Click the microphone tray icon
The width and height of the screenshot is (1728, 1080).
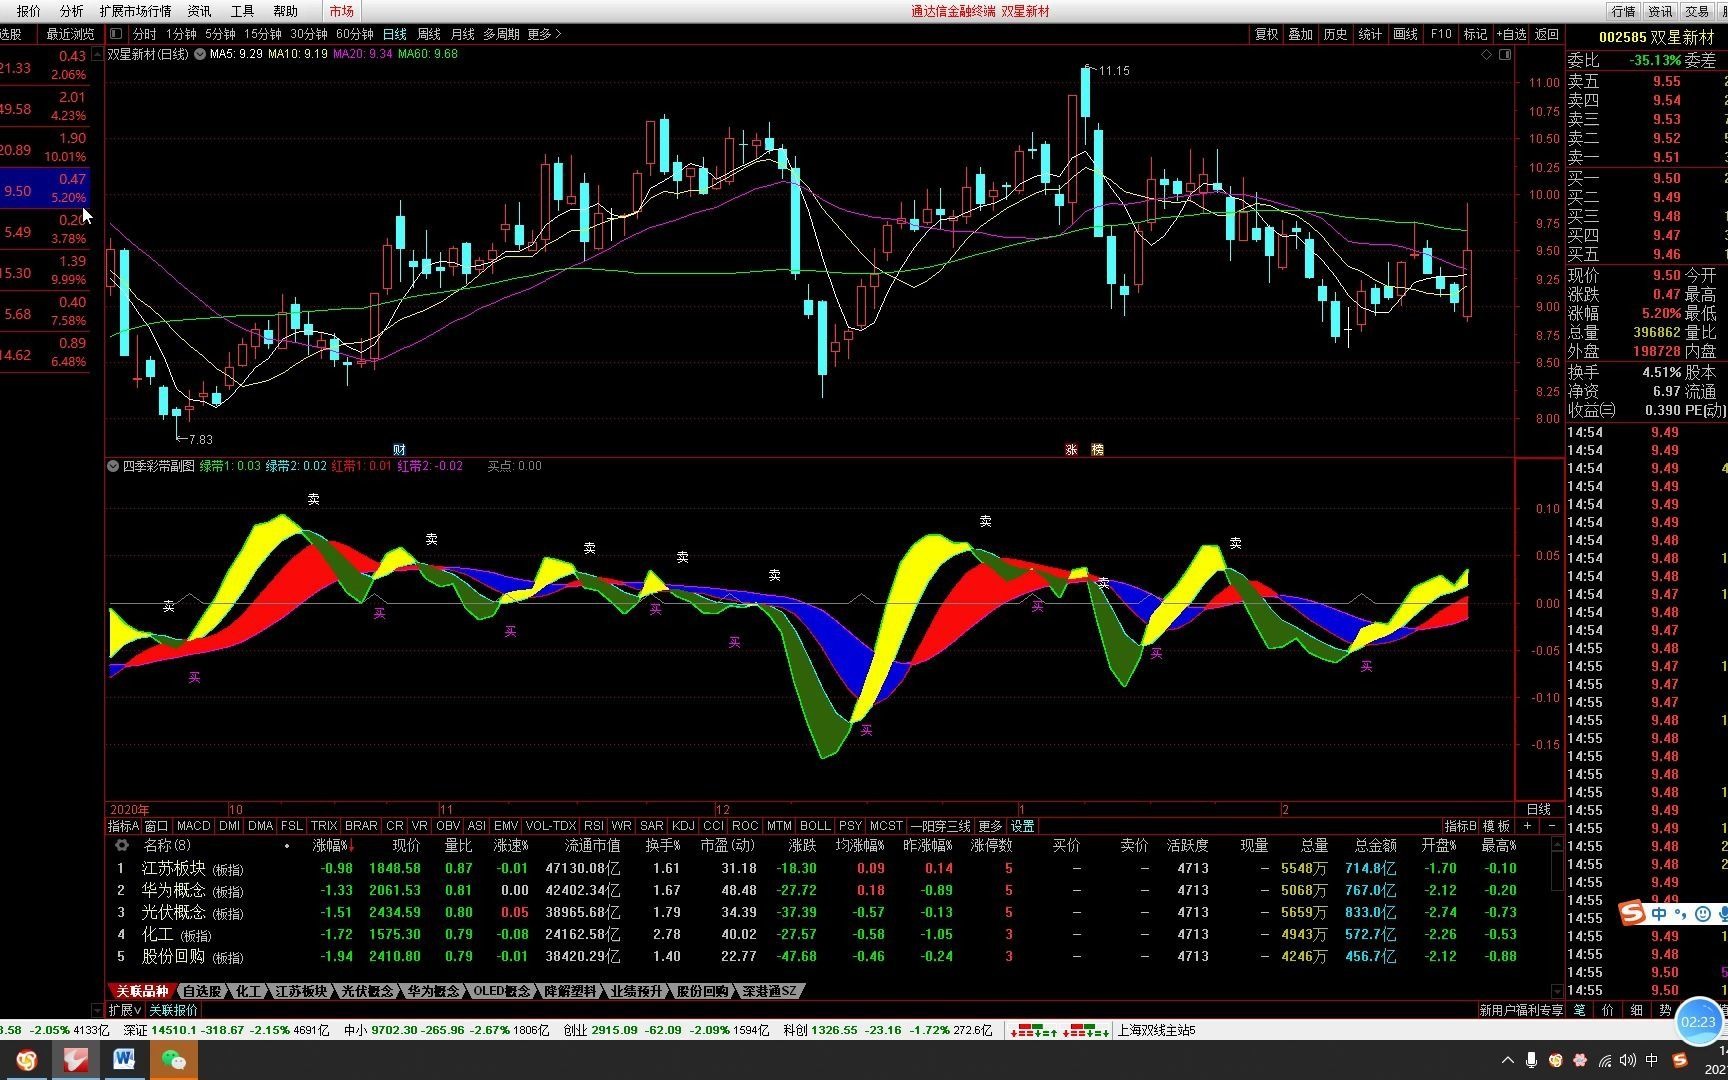pos(1531,1060)
